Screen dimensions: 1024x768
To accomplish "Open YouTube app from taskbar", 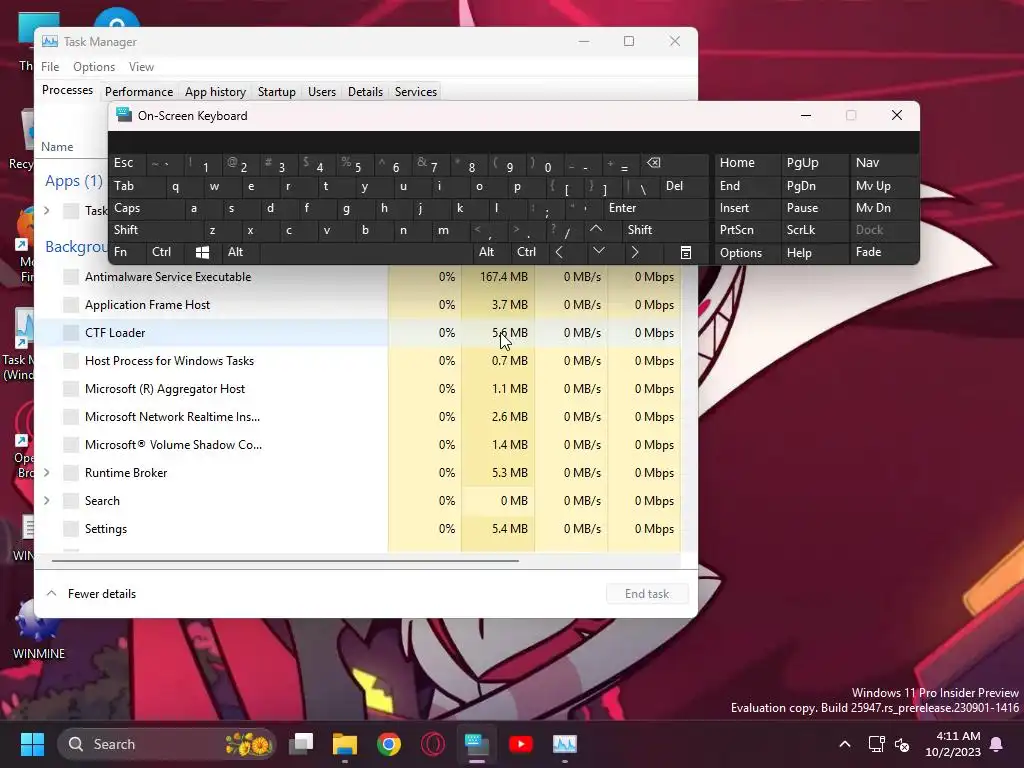I will coord(520,744).
